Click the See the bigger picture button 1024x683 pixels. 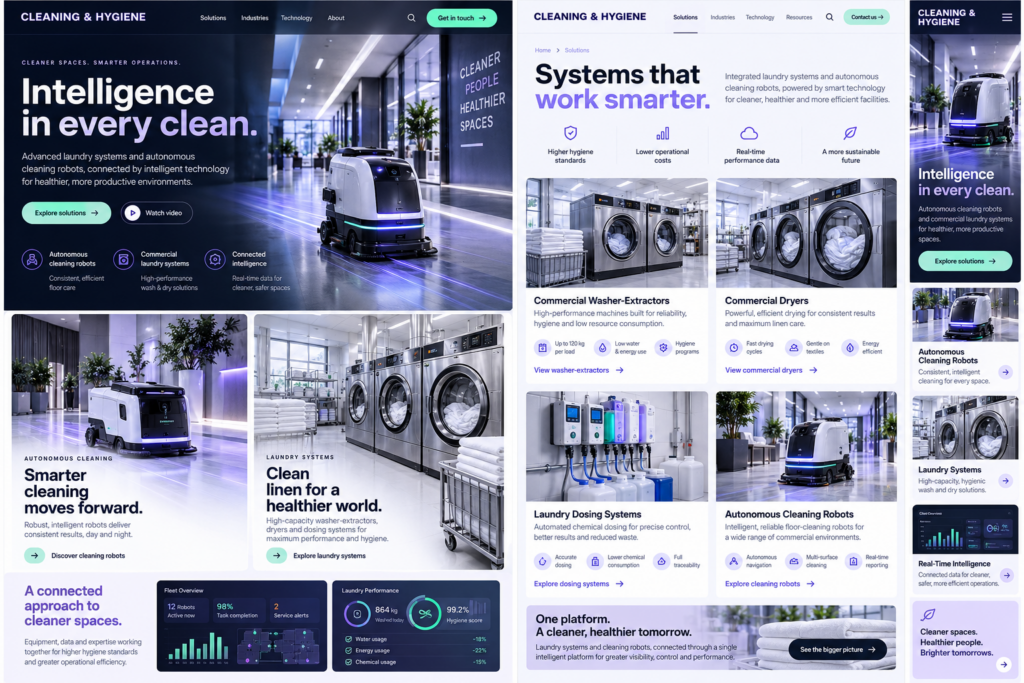click(x=837, y=650)
